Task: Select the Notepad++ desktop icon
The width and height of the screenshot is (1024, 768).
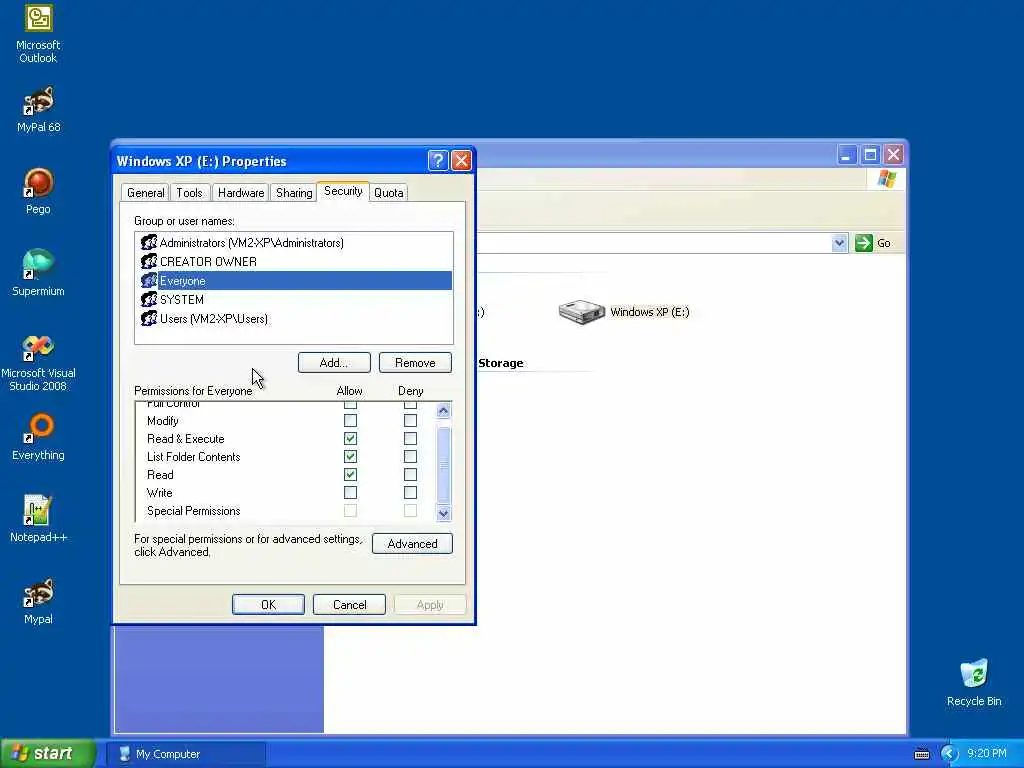Action: point(38,519)
